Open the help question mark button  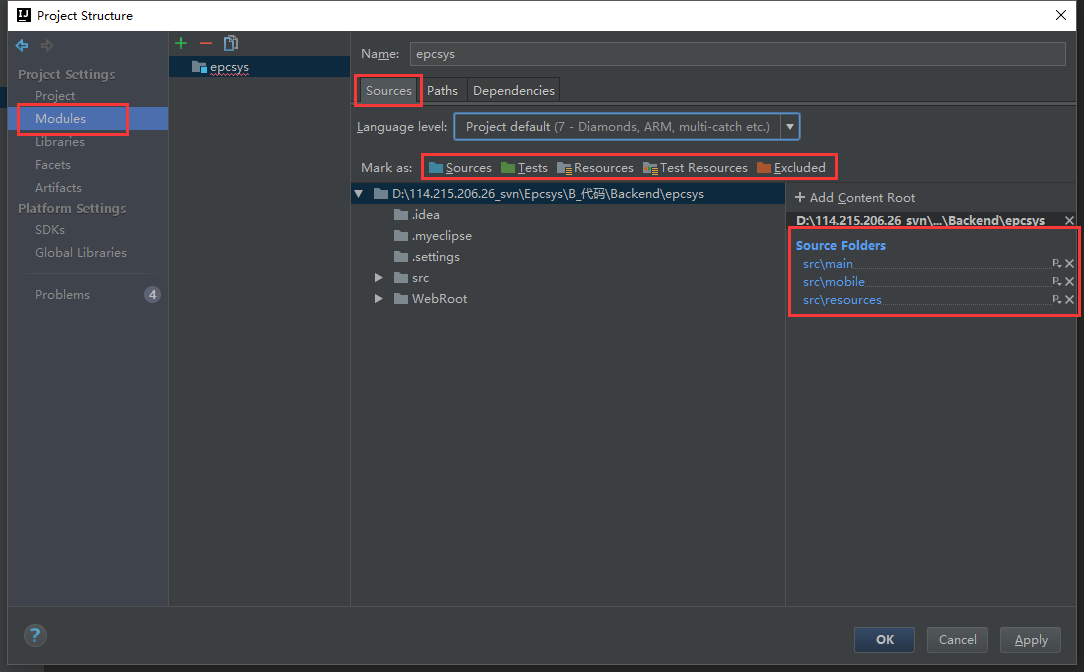click(x=35, y=635)
